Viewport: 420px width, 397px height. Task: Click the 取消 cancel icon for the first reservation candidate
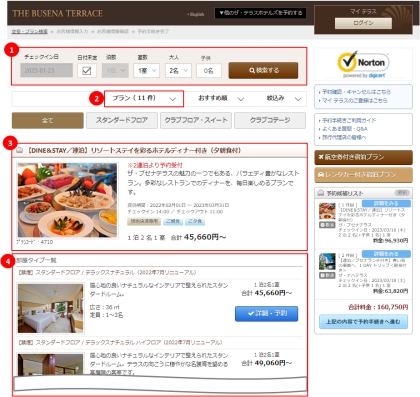(327, 225)
